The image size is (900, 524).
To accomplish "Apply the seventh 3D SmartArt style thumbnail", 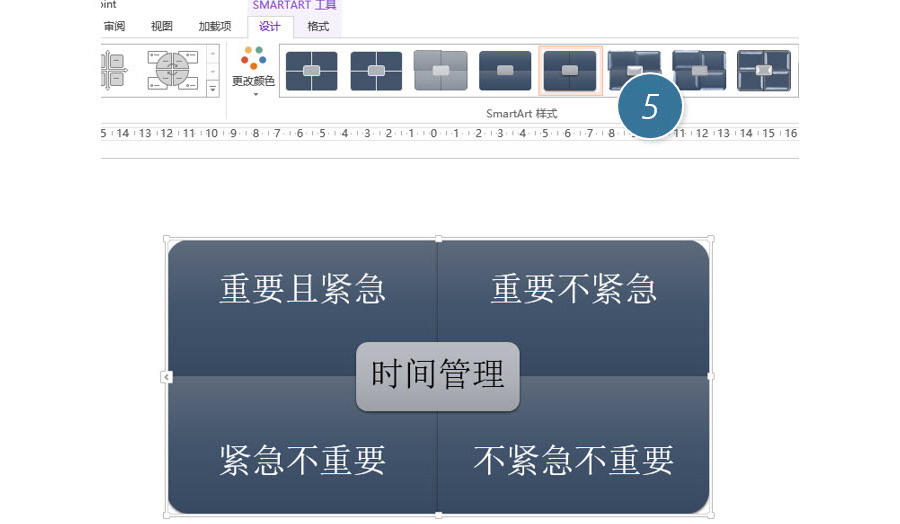I will [x=699, y=71].
